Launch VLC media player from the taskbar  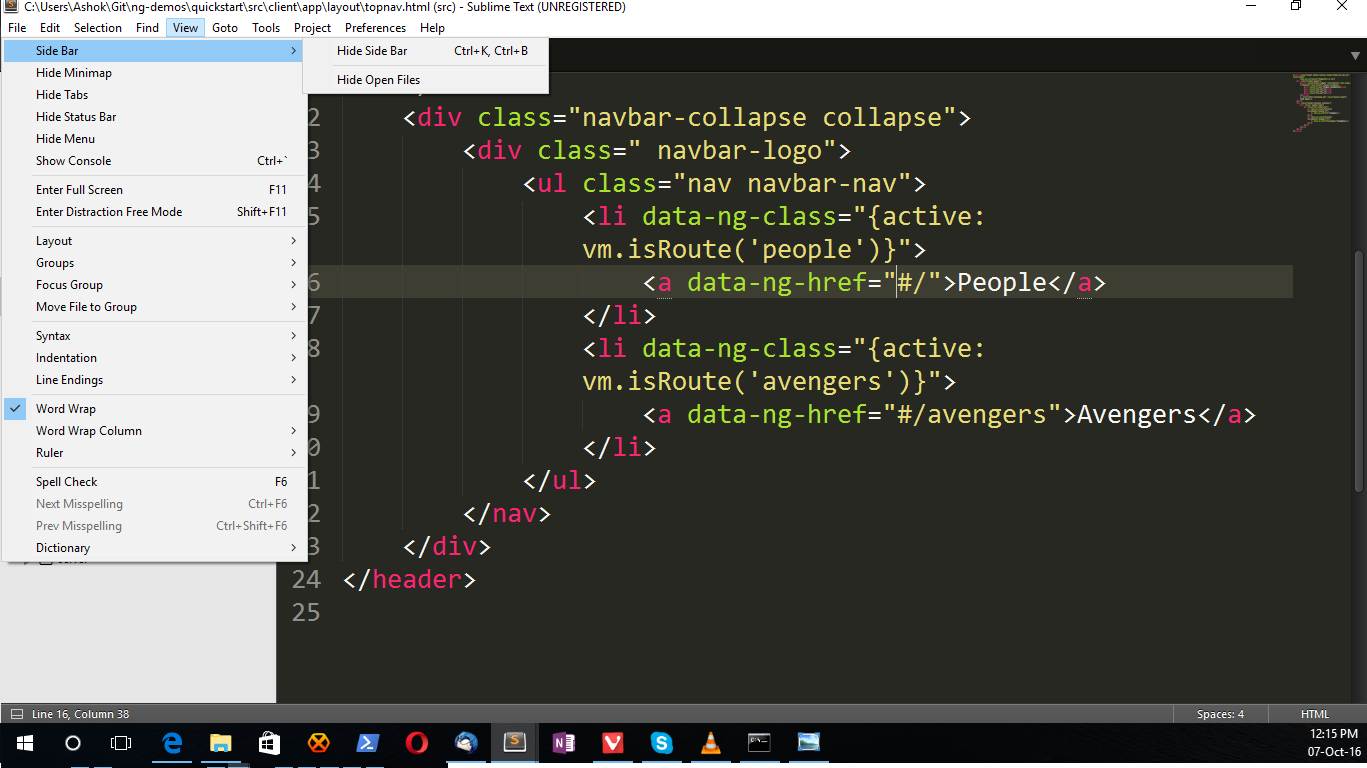click(710, 743)
